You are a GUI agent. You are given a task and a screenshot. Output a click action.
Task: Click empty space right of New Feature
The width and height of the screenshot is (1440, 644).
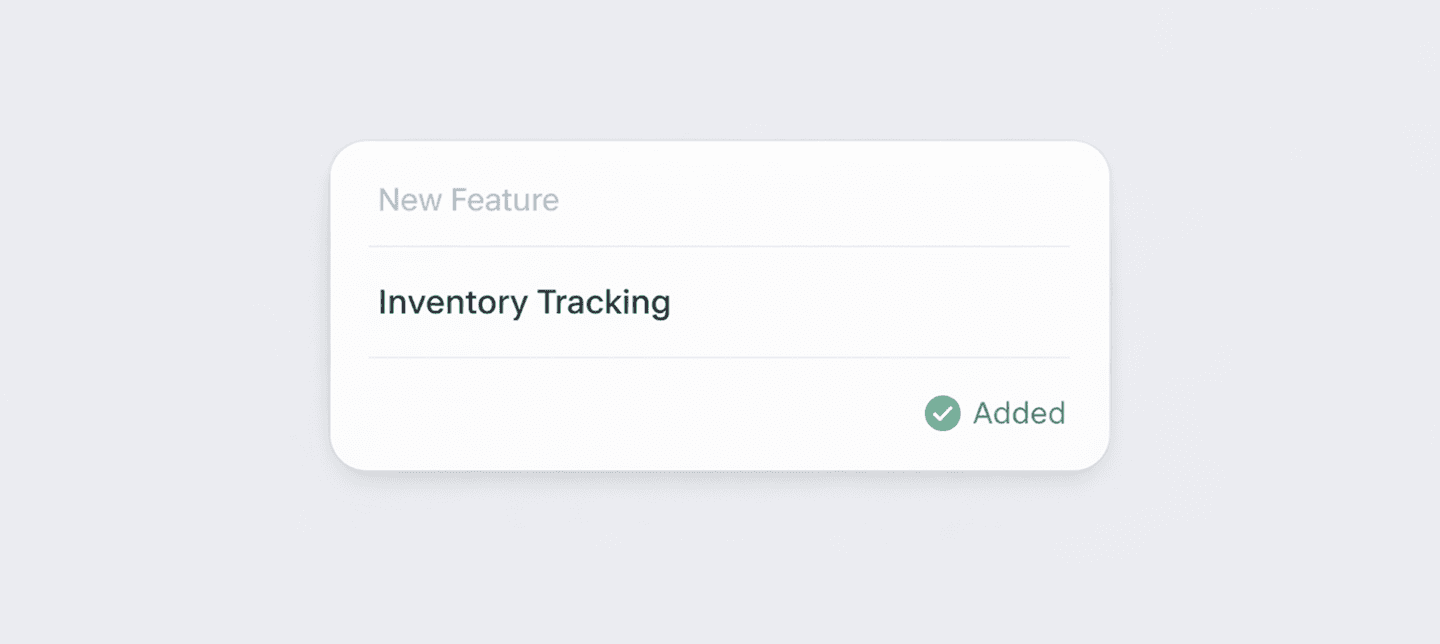pyautogui.click(x=810, y=200)
